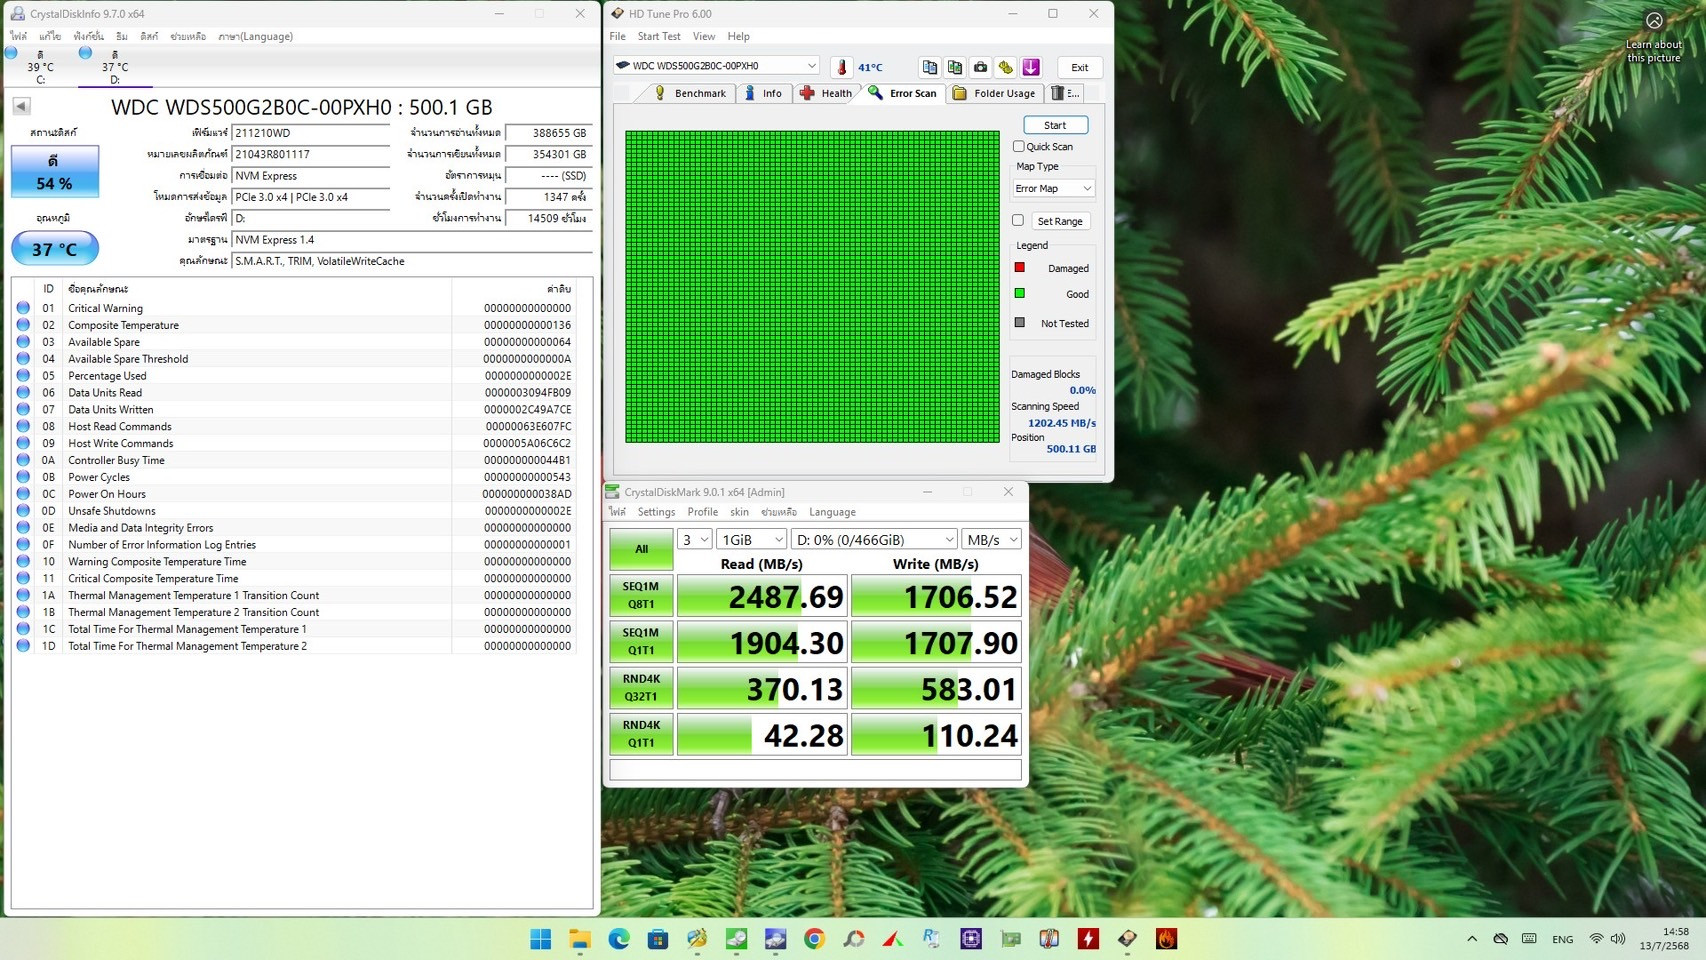Run the RND4K Q1T1 test
This screenshot has height=960, width=1706.
[x=641, y=734]
